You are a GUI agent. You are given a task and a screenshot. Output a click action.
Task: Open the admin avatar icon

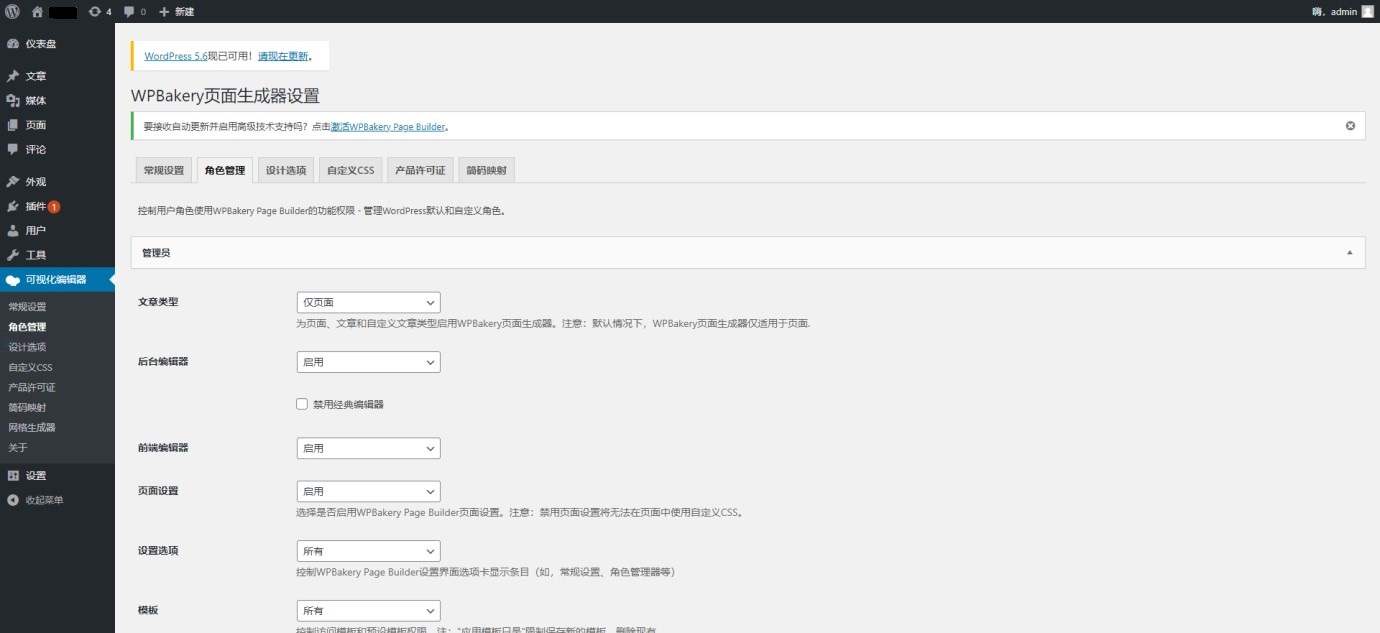1367,12
